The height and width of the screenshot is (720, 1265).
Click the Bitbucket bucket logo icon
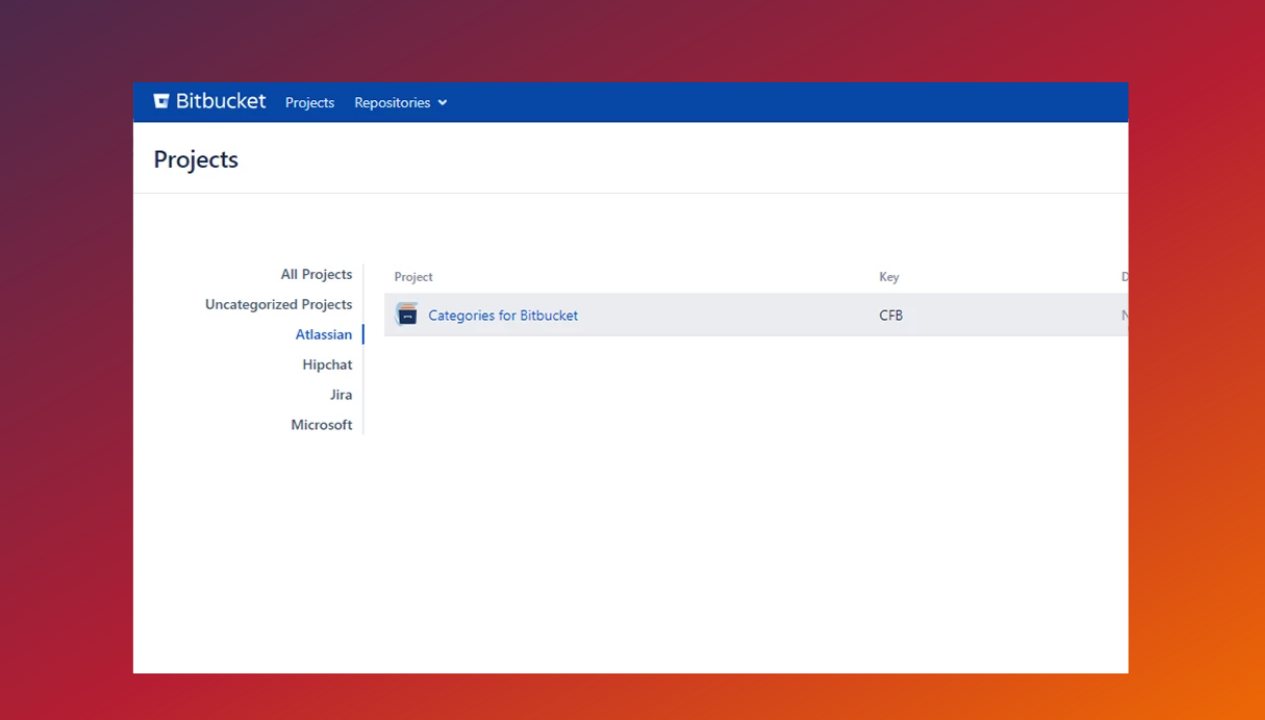161,101
